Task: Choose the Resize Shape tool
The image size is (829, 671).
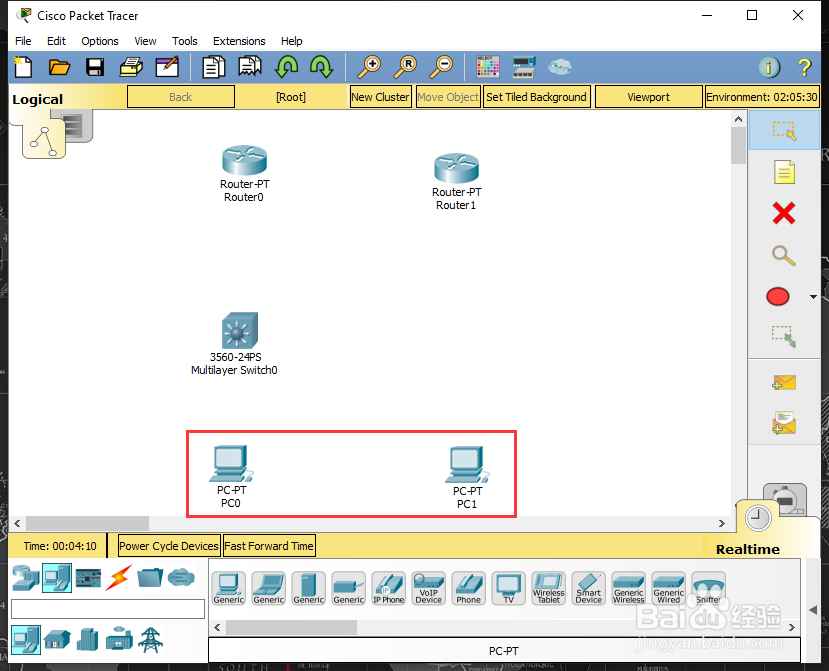Action: pos(784,336)
